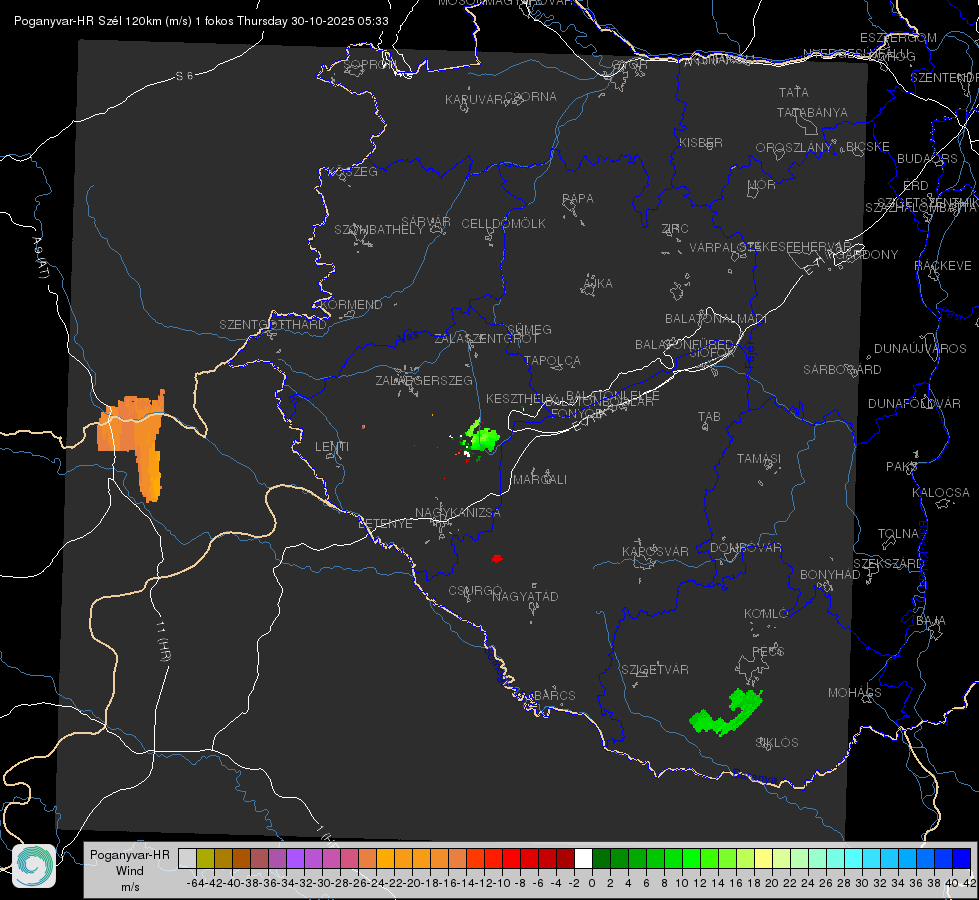
Task: Click the 'S 6' road label
Action: (x=184, y=76)
